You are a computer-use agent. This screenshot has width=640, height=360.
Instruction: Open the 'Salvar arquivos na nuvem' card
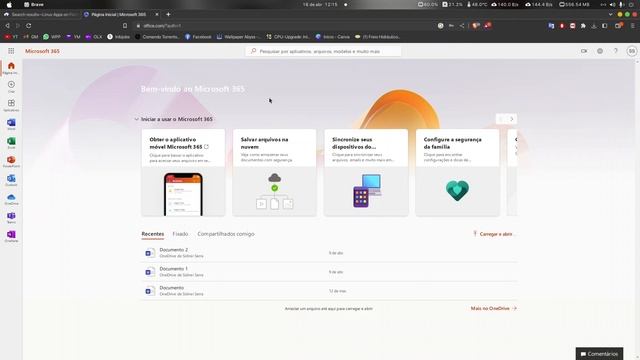275,173
